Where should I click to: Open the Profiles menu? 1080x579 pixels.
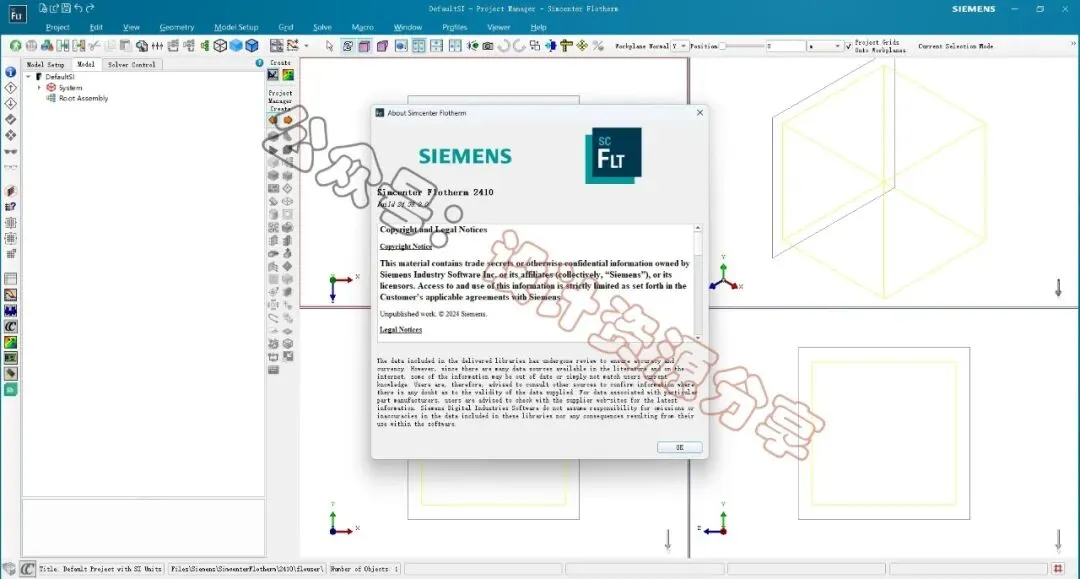tap(455, 28)
